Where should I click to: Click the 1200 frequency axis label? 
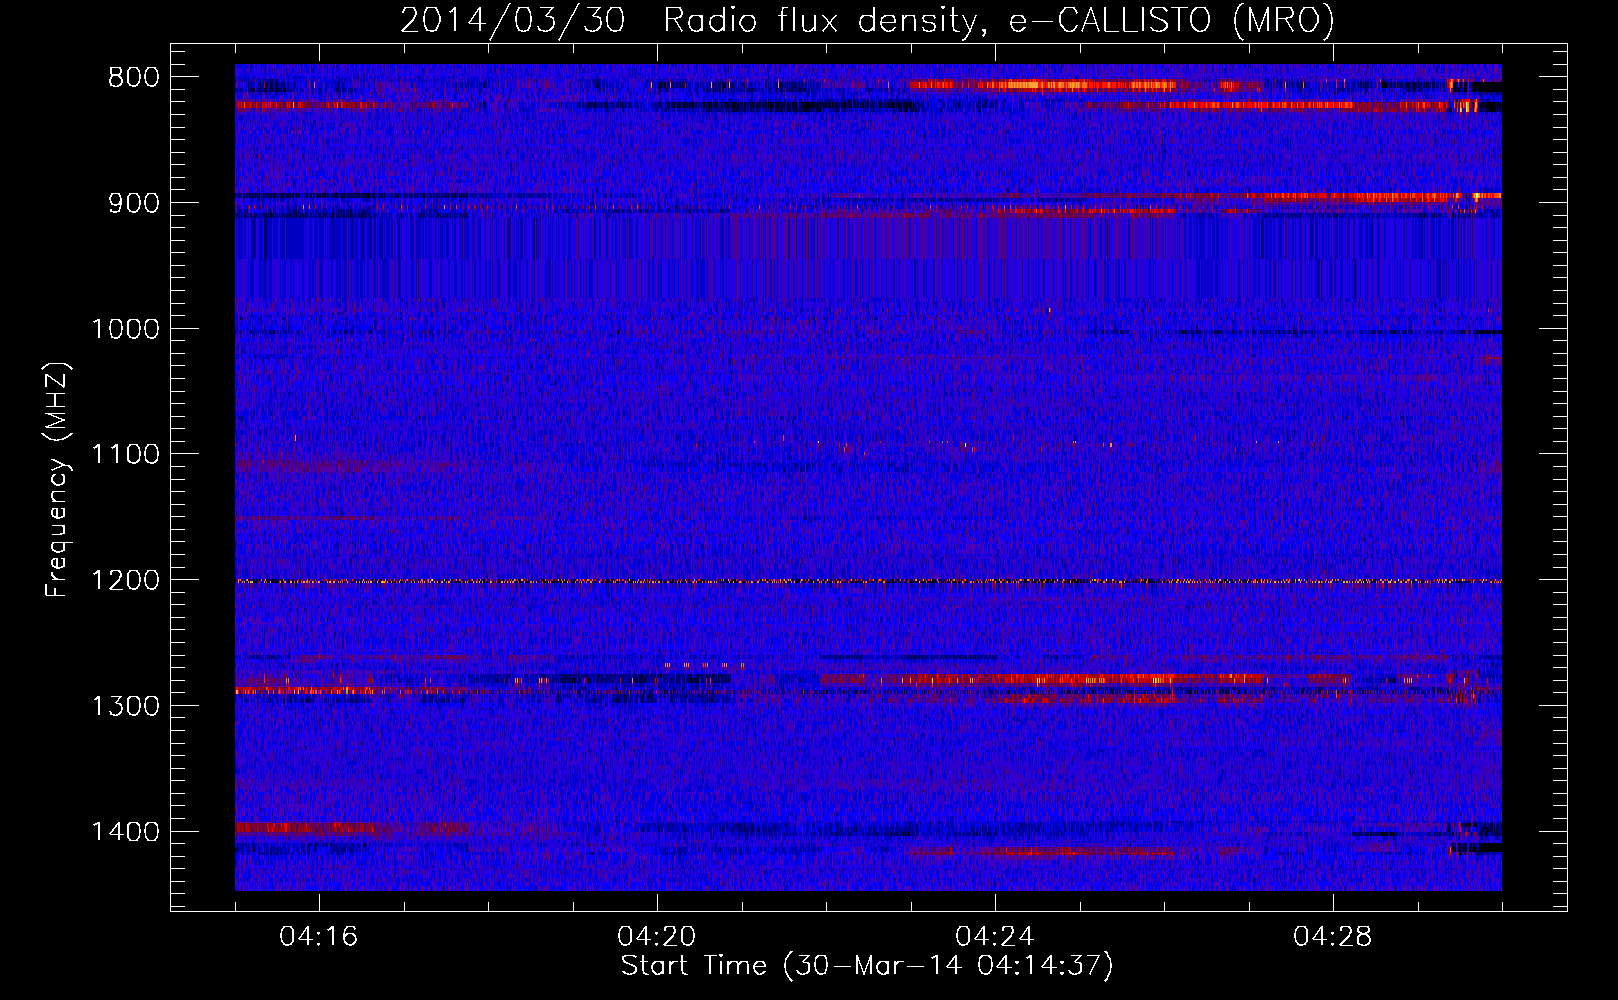click(125, 581)
